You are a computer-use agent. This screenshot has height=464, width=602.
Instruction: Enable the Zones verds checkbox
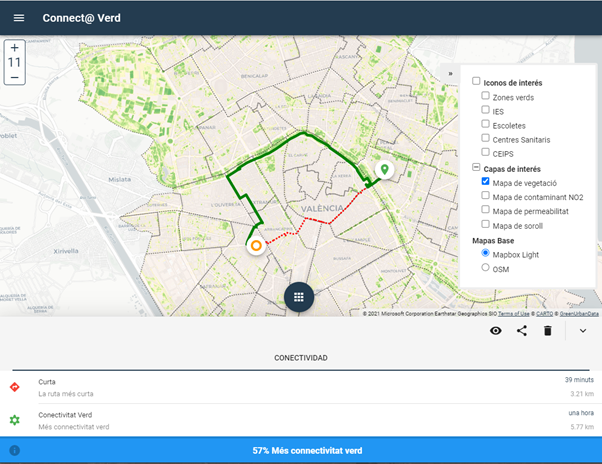pyautogui.click(x=486, y=96)
